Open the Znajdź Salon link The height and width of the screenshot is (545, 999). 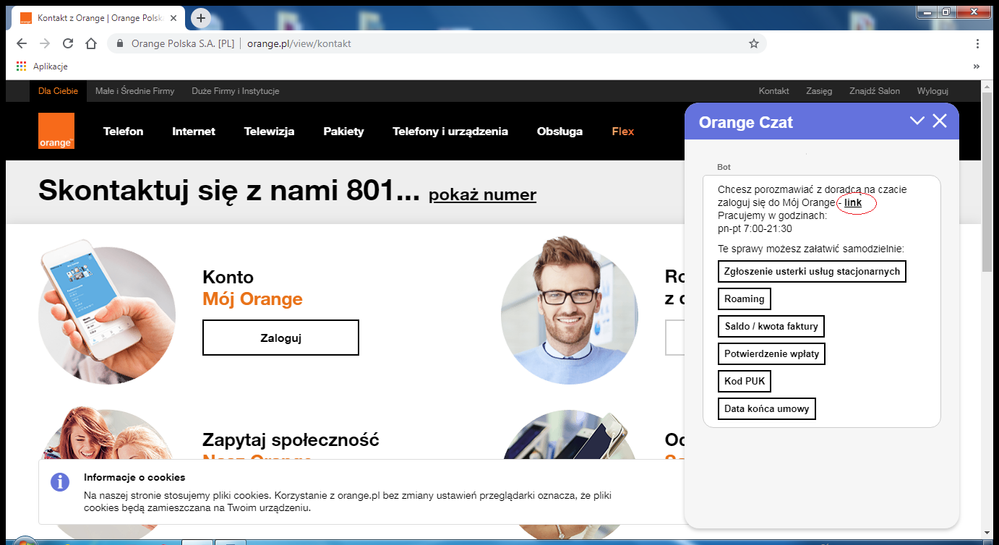coord(874,91)
